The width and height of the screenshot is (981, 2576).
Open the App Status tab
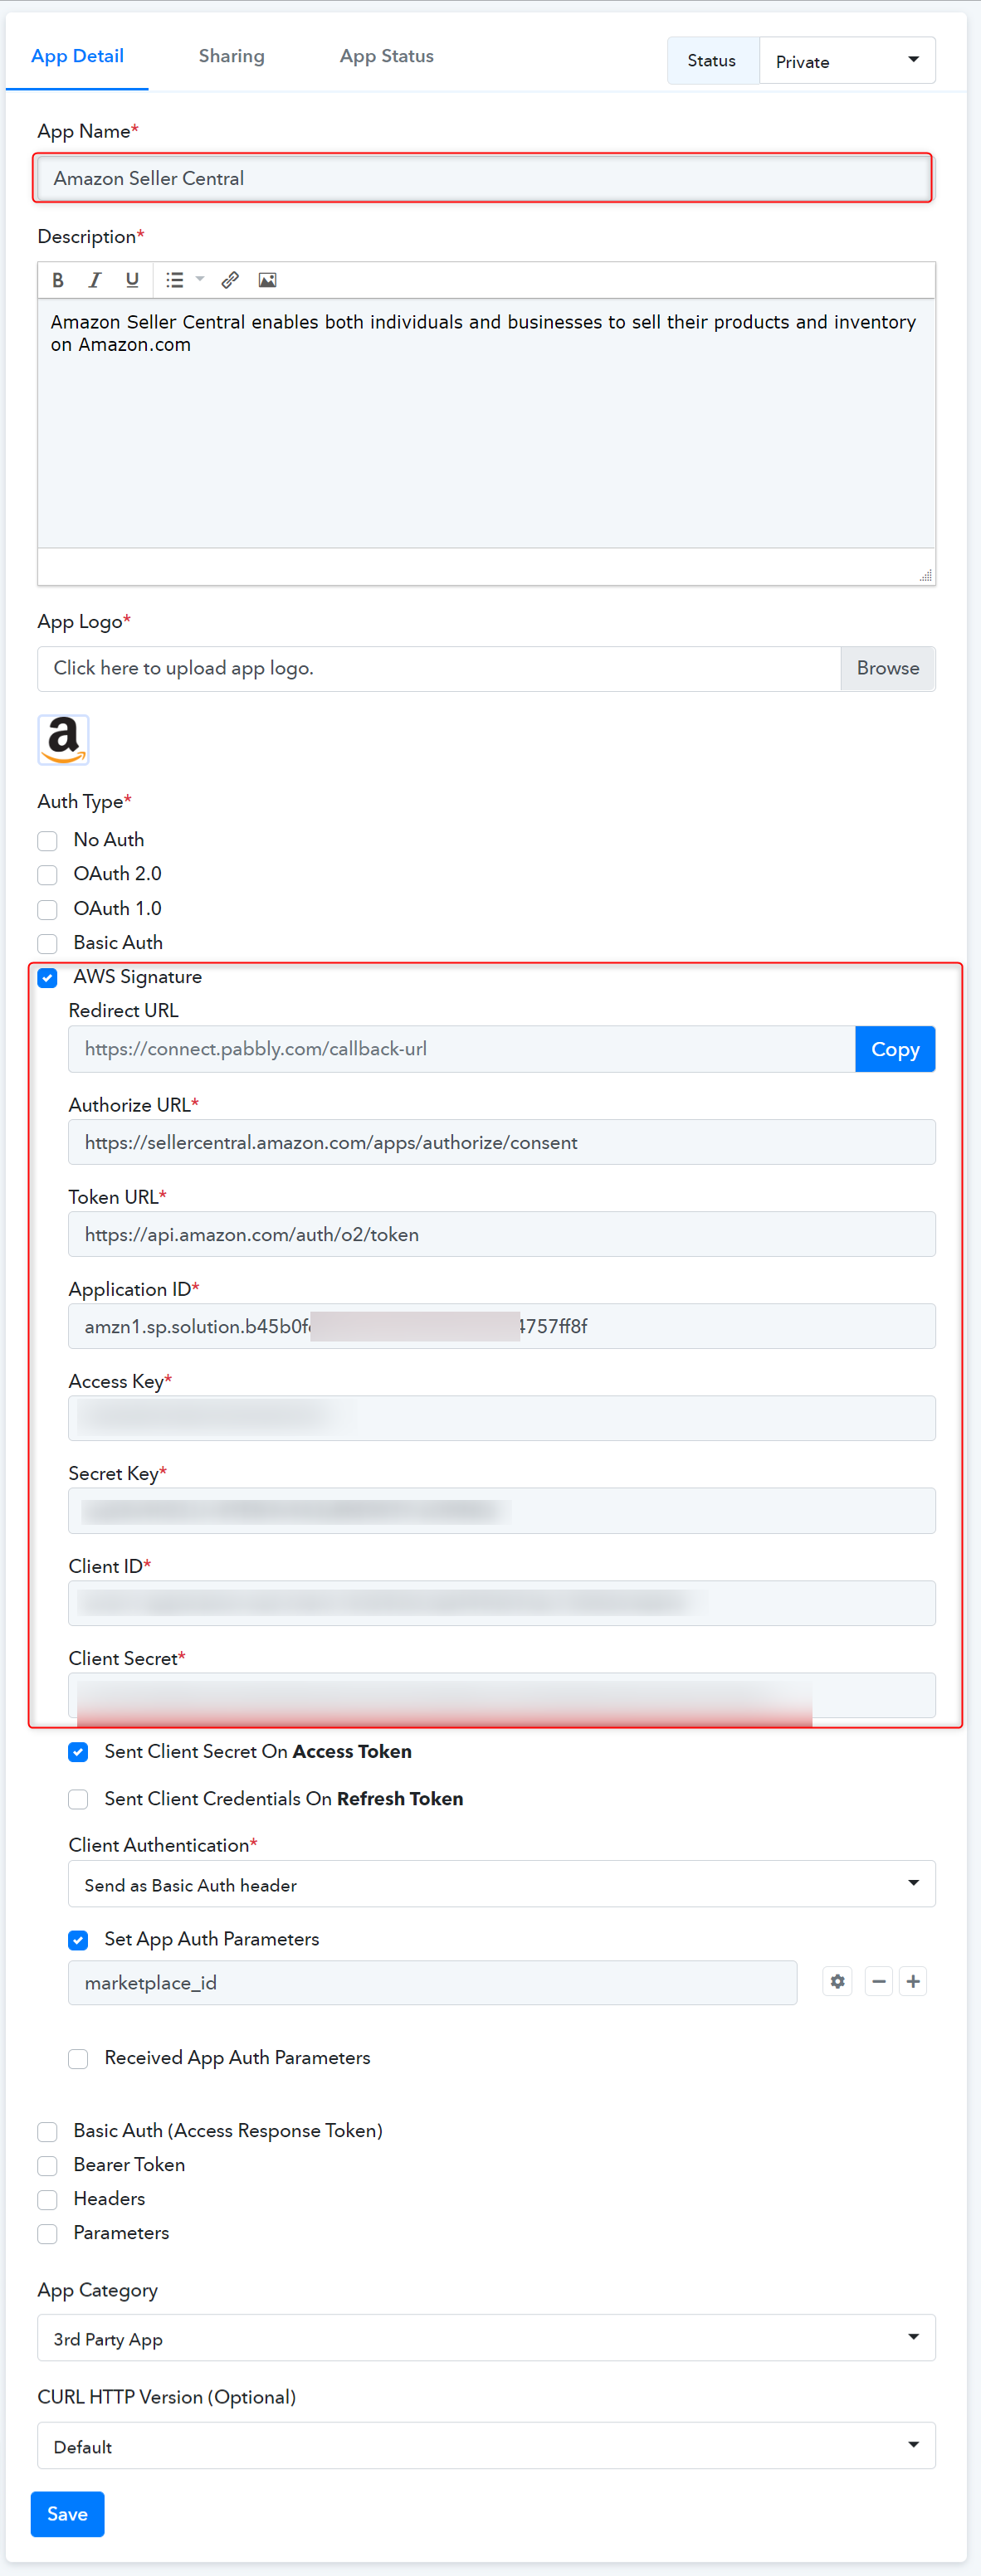[x=386, y=56]
